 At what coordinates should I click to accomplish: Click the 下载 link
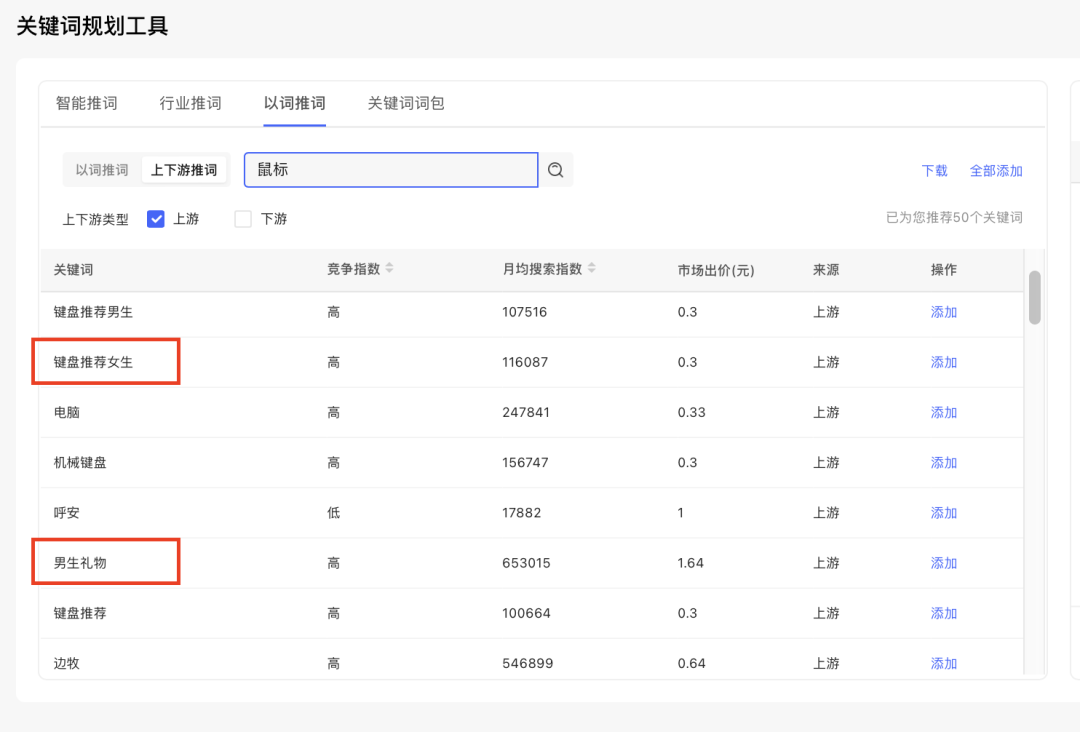[934, 171]
